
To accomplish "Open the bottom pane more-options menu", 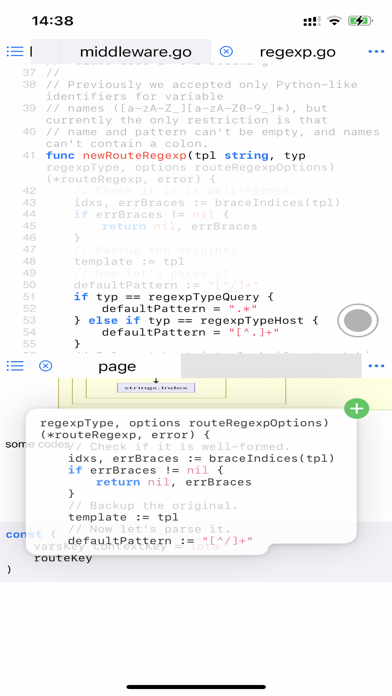I will pos(376,366).
